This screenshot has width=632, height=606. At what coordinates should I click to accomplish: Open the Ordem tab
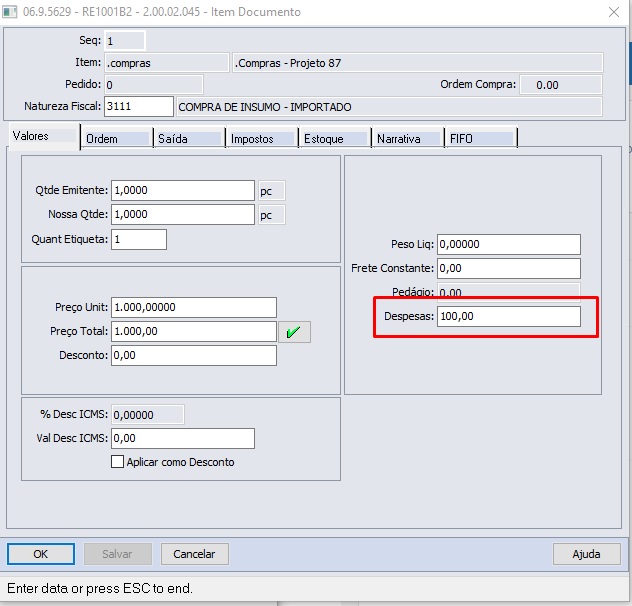pyautogui.click(x=117, y=139)
